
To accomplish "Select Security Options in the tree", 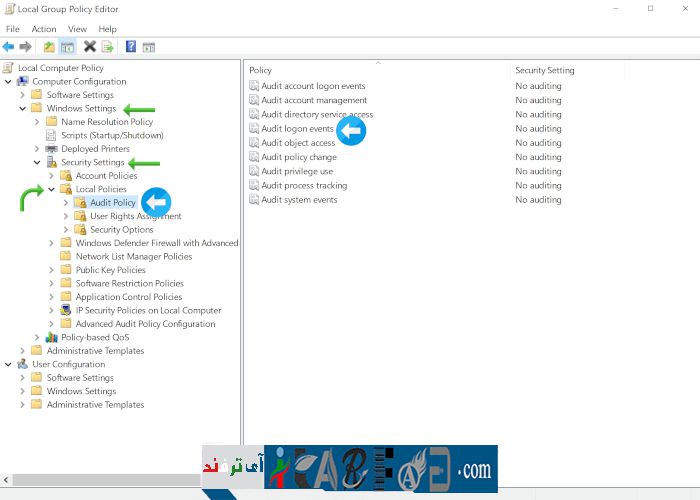I will pyautogui.click(x=121, y=230).
